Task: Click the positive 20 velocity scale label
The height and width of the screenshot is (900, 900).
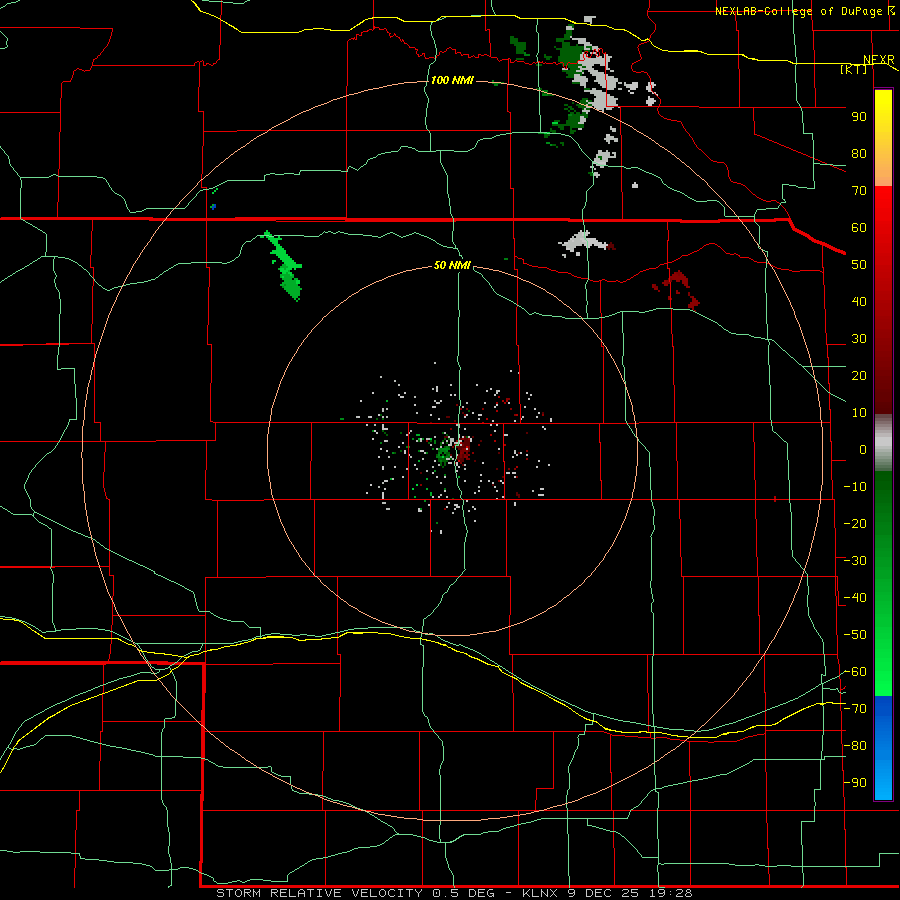Action: tap(859, 376)
